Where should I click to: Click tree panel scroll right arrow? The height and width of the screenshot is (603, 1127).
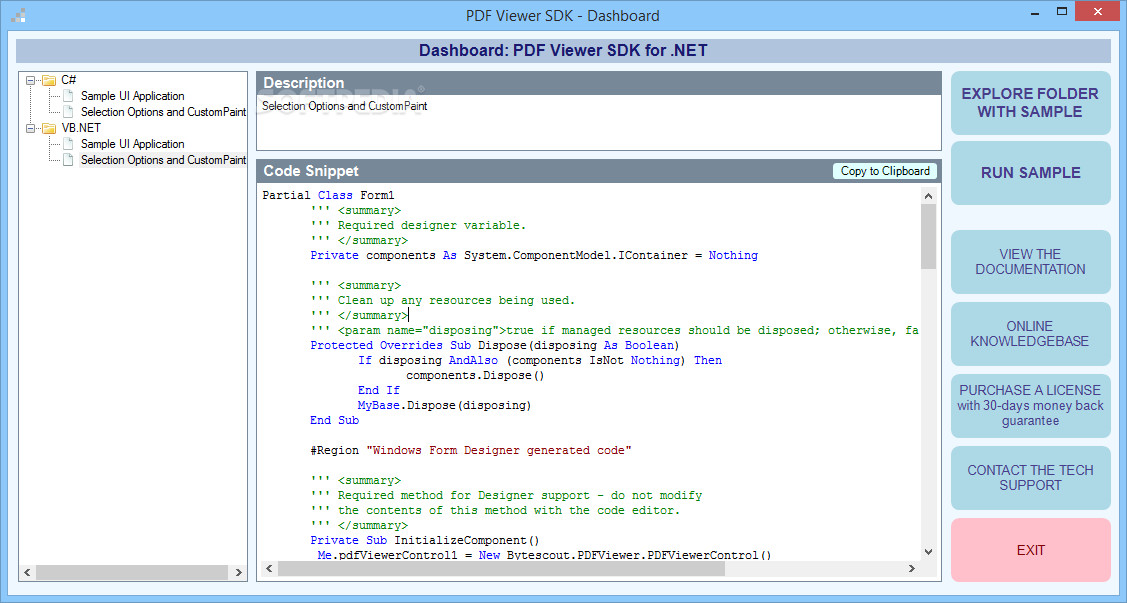click(239, 573)
